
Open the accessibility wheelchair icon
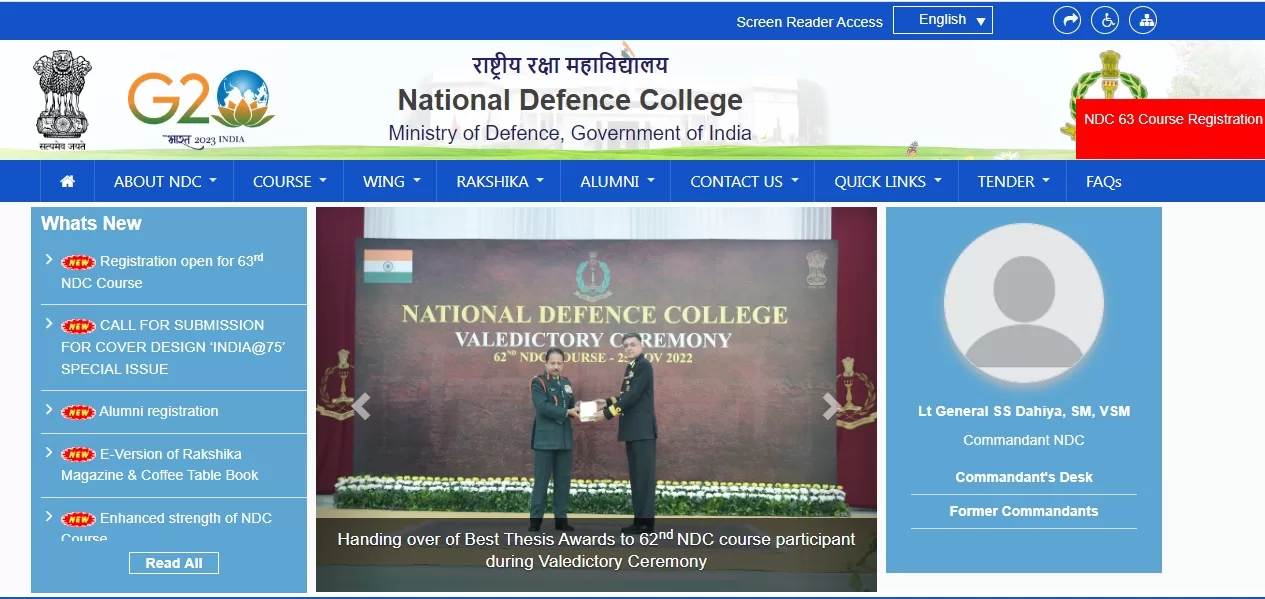(1105, 20)
